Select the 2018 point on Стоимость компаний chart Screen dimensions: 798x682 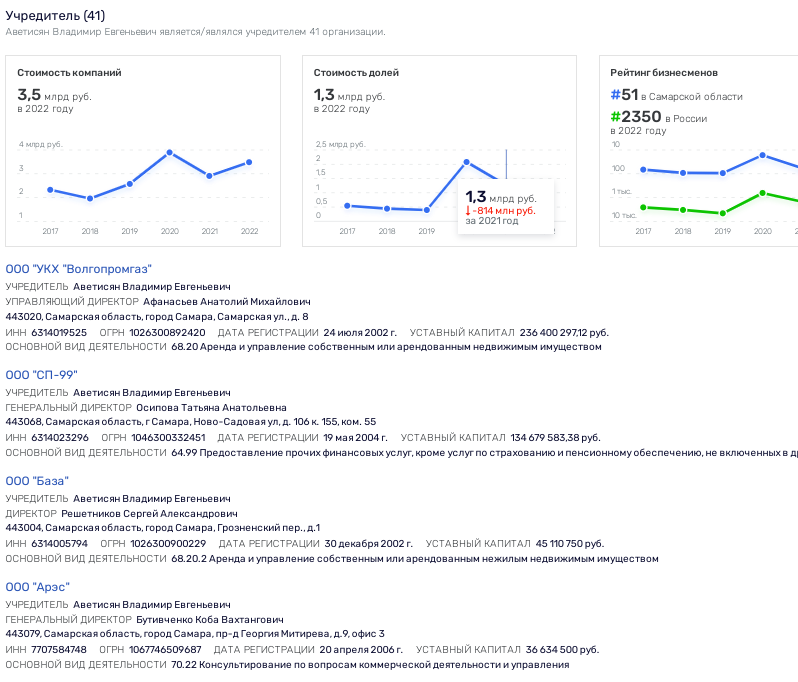pyautogui.click(x=90, y=198)
